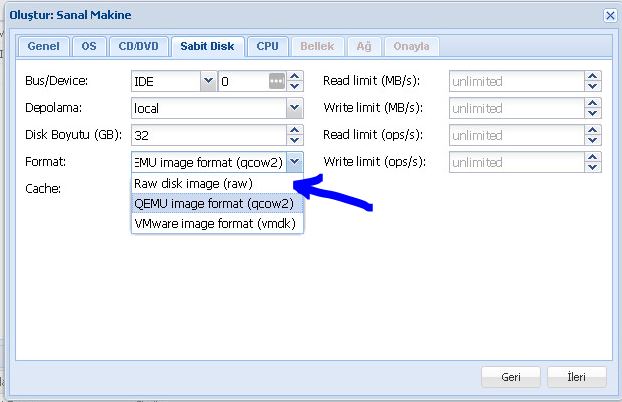Click the Disk Boyutu (GB) input field
This screenshot has width=622, height=402.
click(208, 135)
